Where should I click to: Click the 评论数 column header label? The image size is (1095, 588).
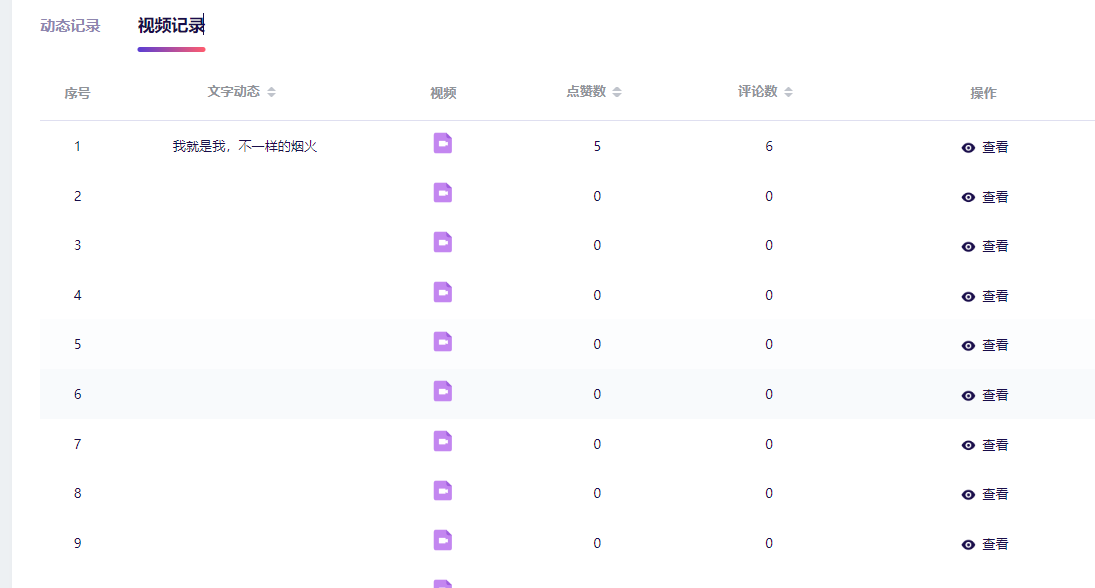pyautogui.click(x=758, y=91)
